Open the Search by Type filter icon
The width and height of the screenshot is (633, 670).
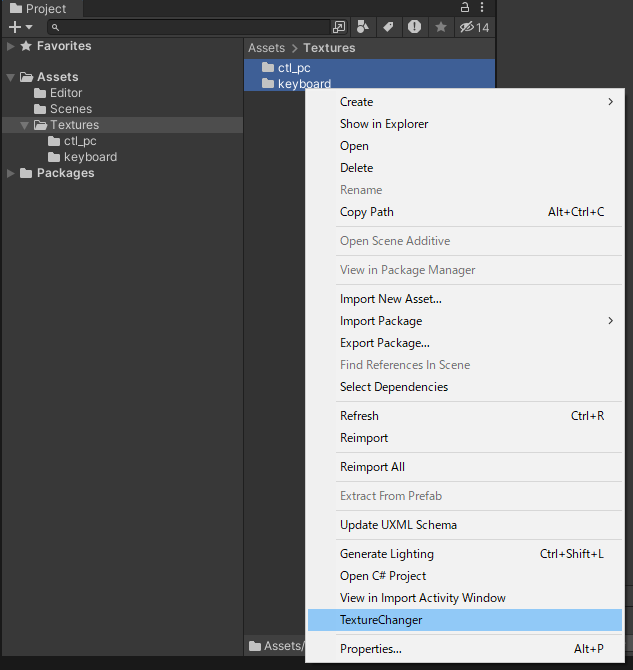(x=362, y=27)
